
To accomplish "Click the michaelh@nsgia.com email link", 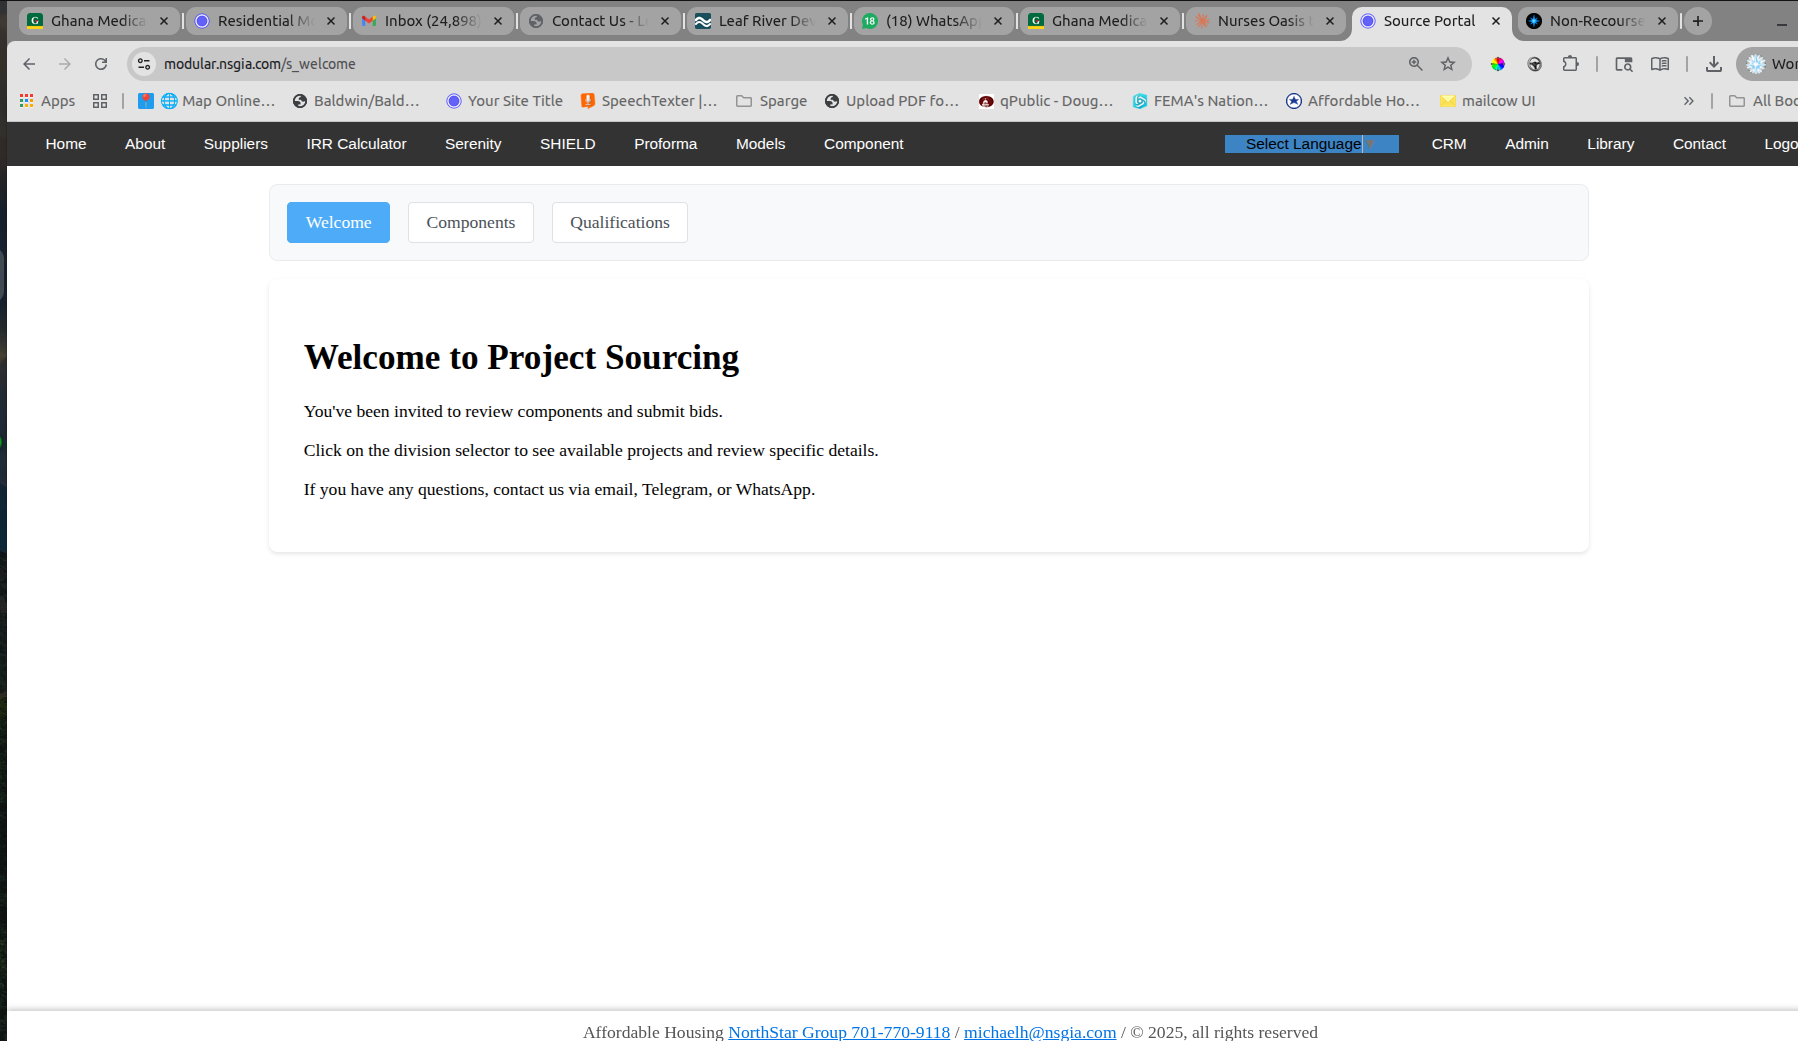I will tap(1039, 1032).
